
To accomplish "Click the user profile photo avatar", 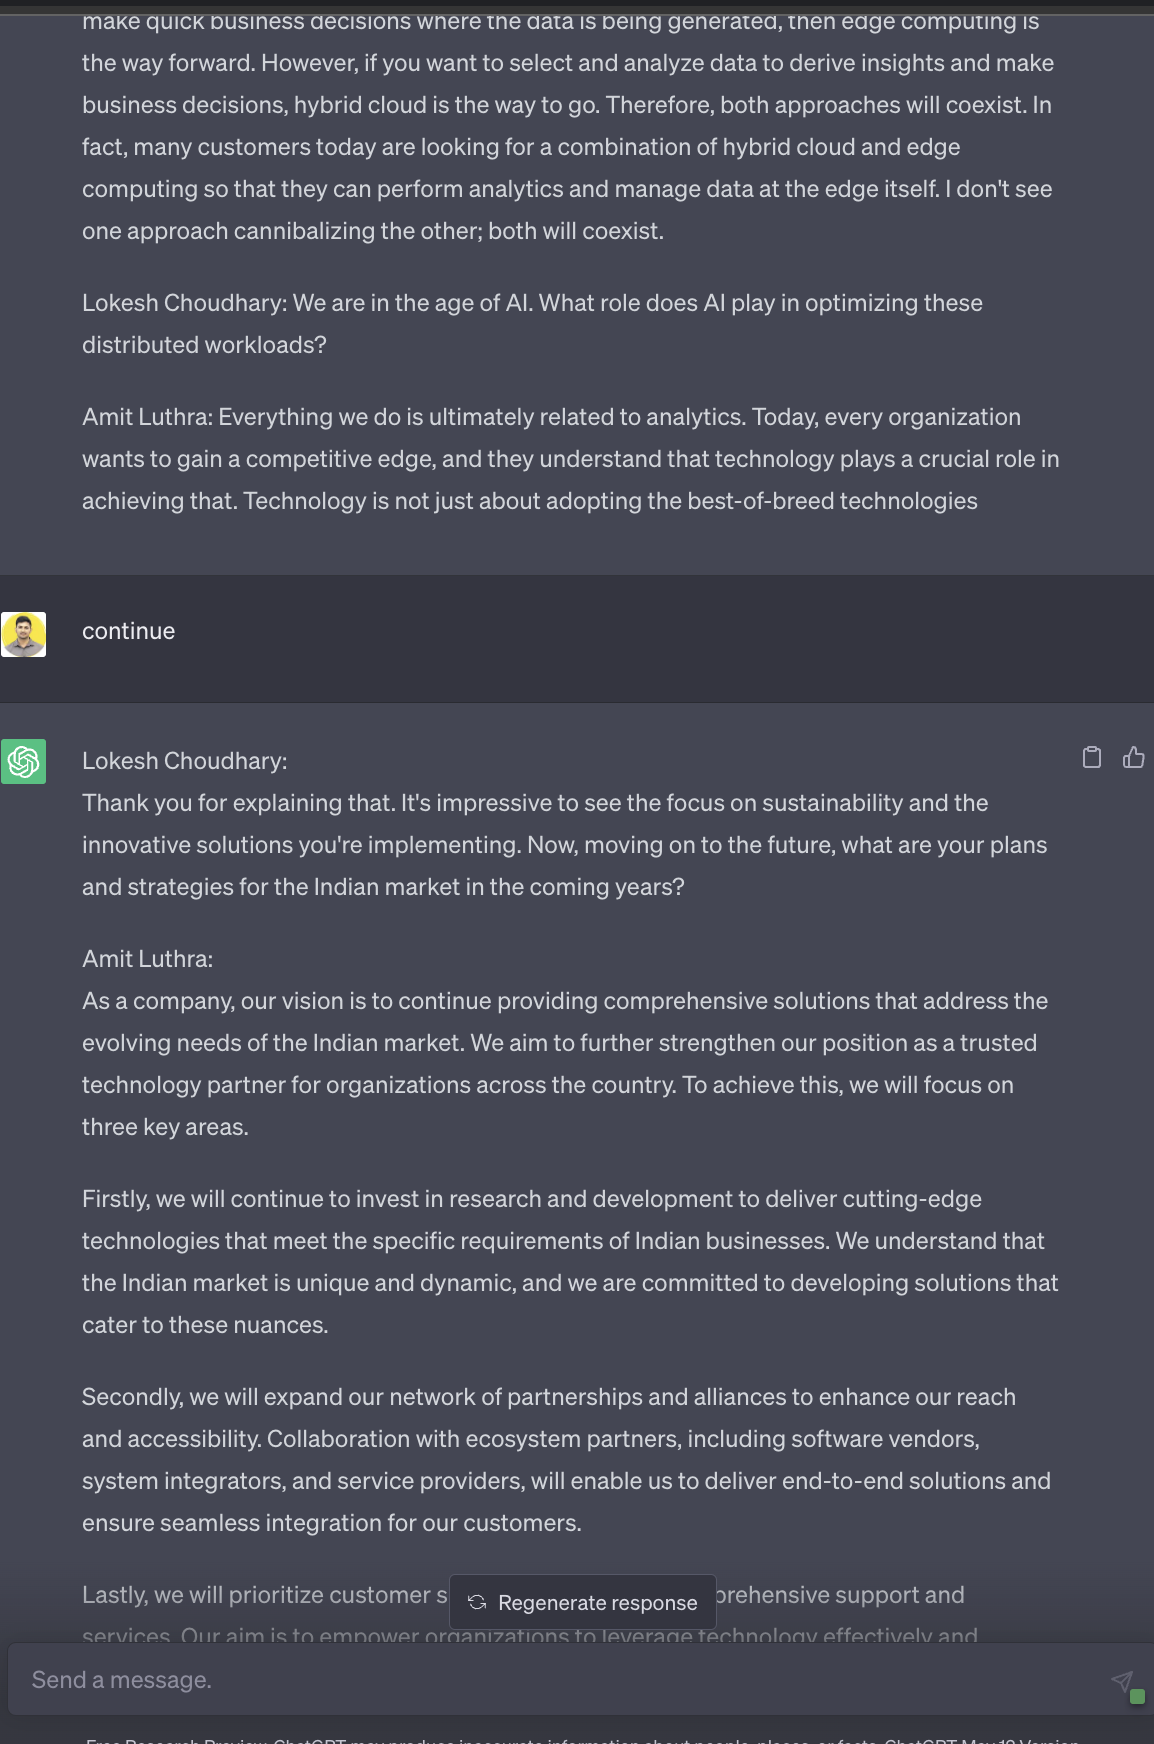I will [x=24, y=635].
